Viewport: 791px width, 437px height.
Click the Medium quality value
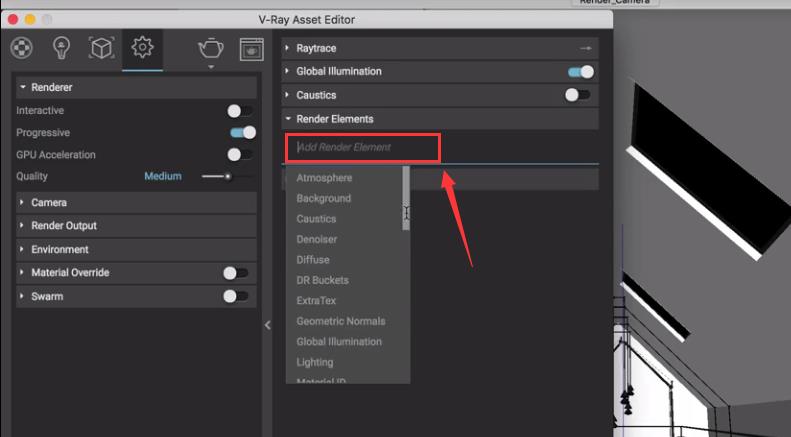click(x=163, y=176)
